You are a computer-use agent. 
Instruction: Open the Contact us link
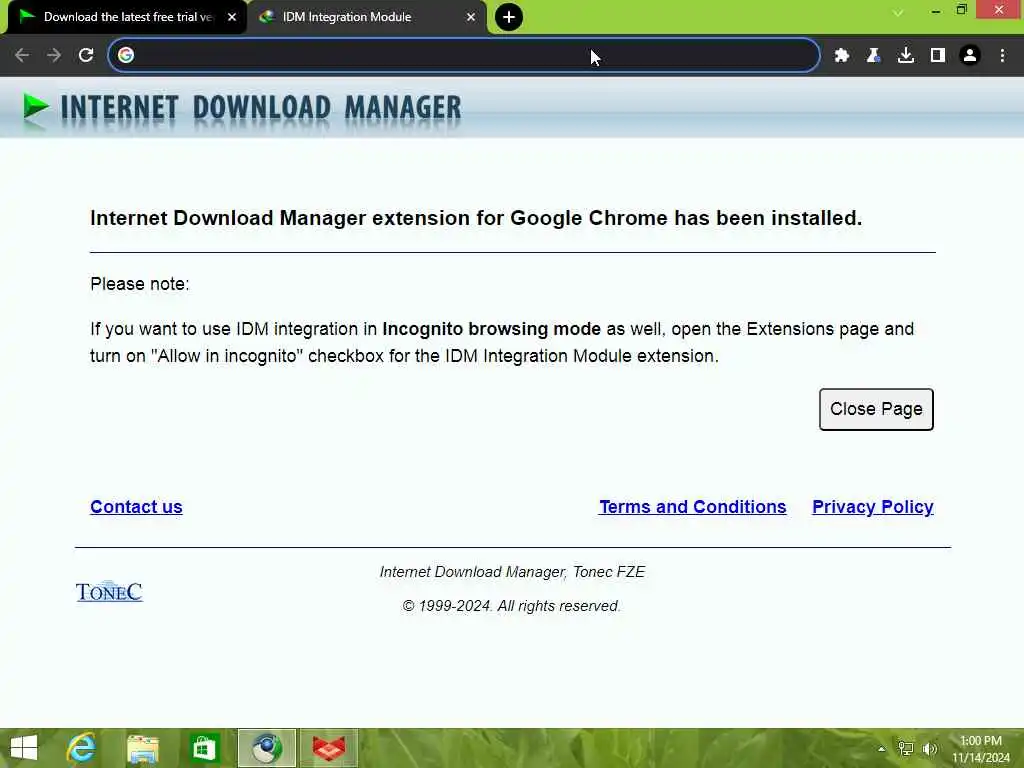(136, 507)
